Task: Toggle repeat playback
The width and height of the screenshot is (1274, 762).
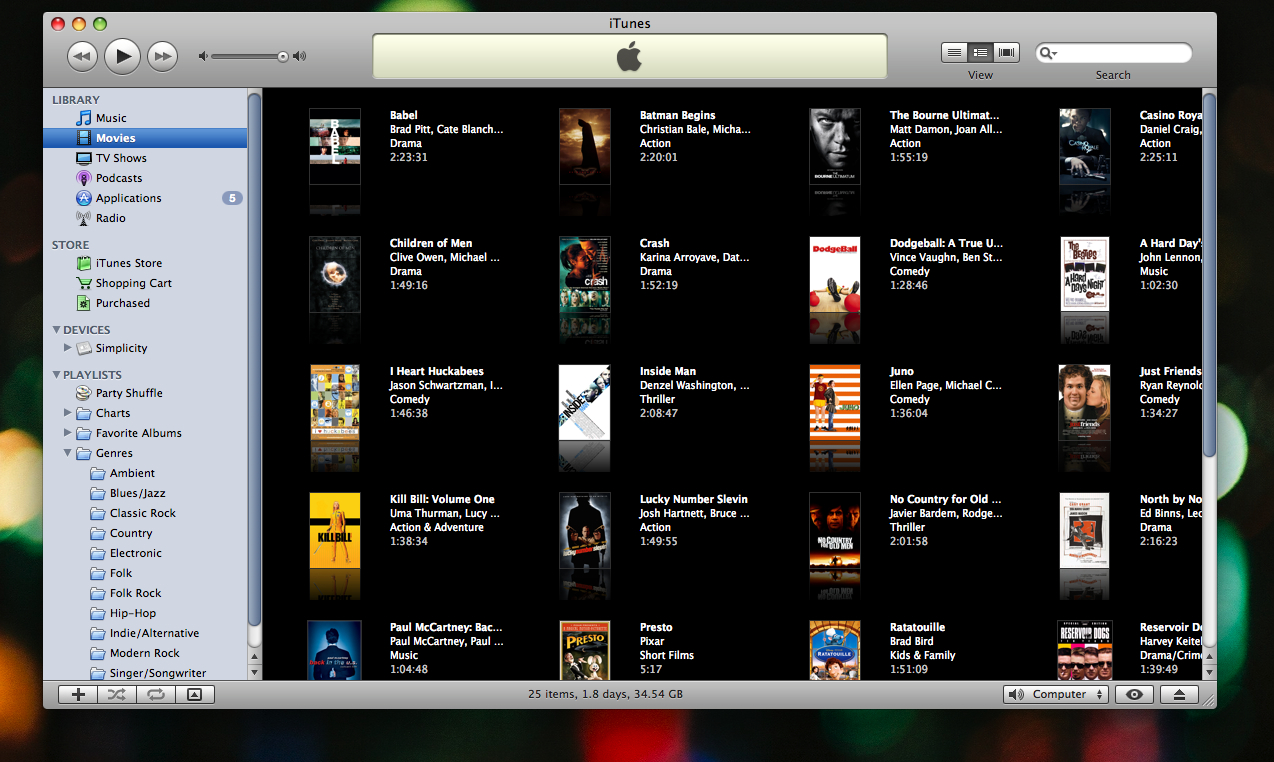Action: coord(155,694)
